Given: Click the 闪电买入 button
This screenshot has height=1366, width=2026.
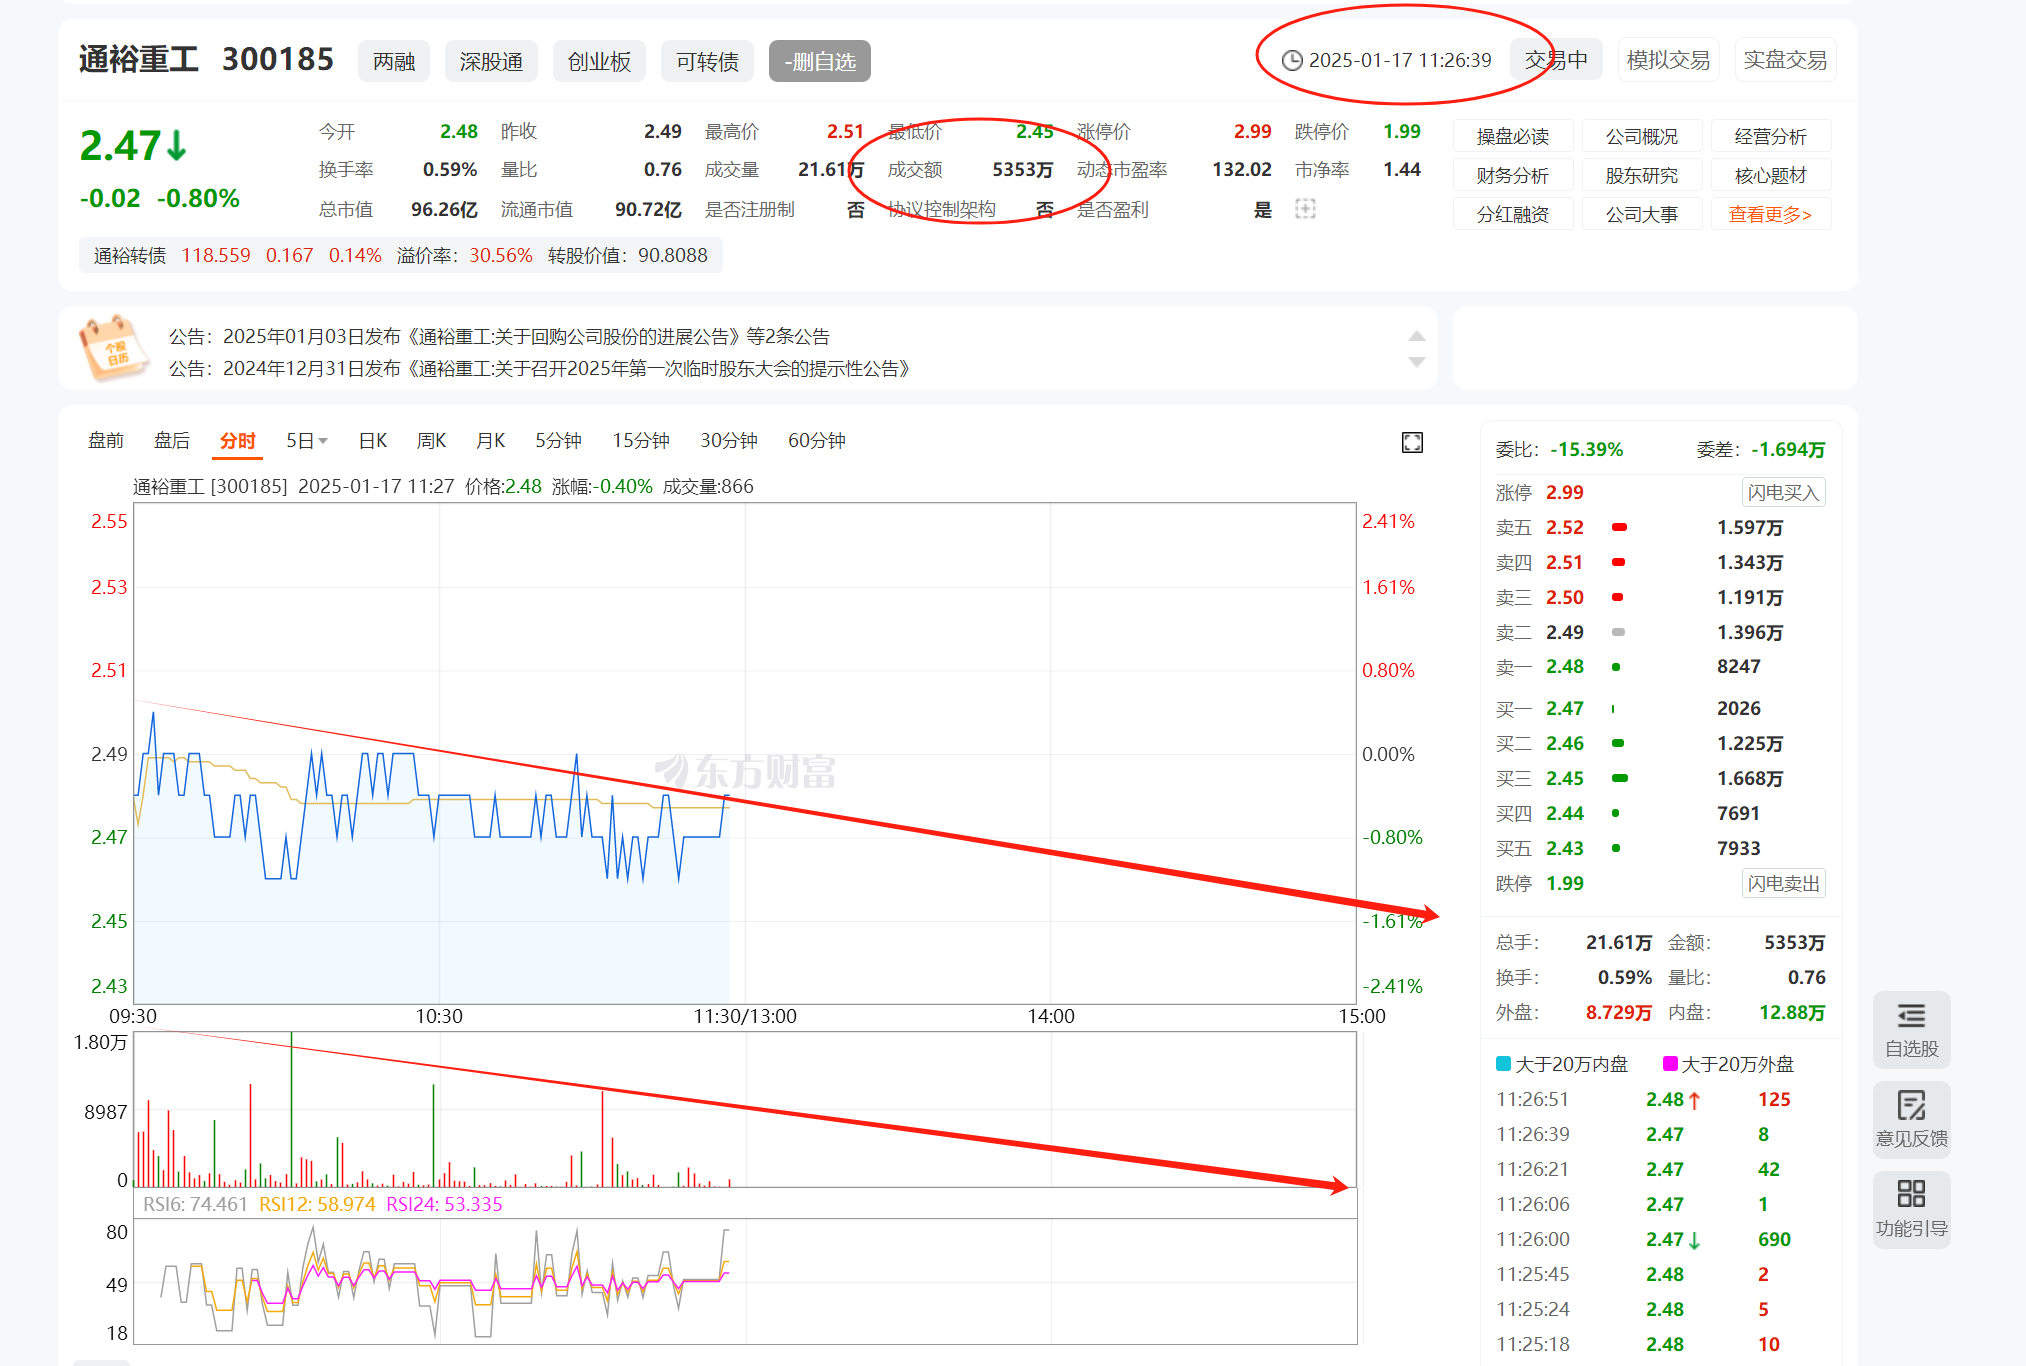Looking at the screenshot, I should click(1782, 492).
